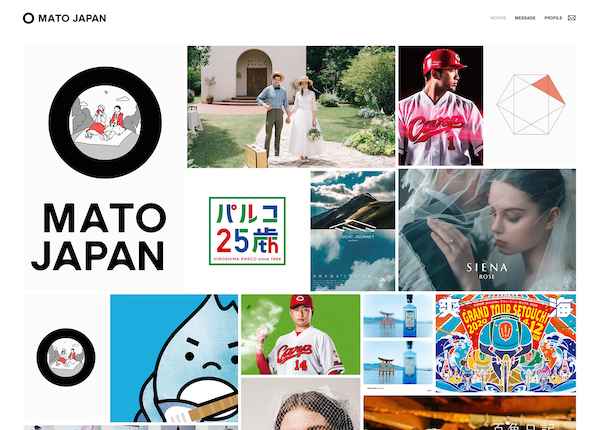Open the Grand Tour Setouchi 2020 poster

pos(505,343)
